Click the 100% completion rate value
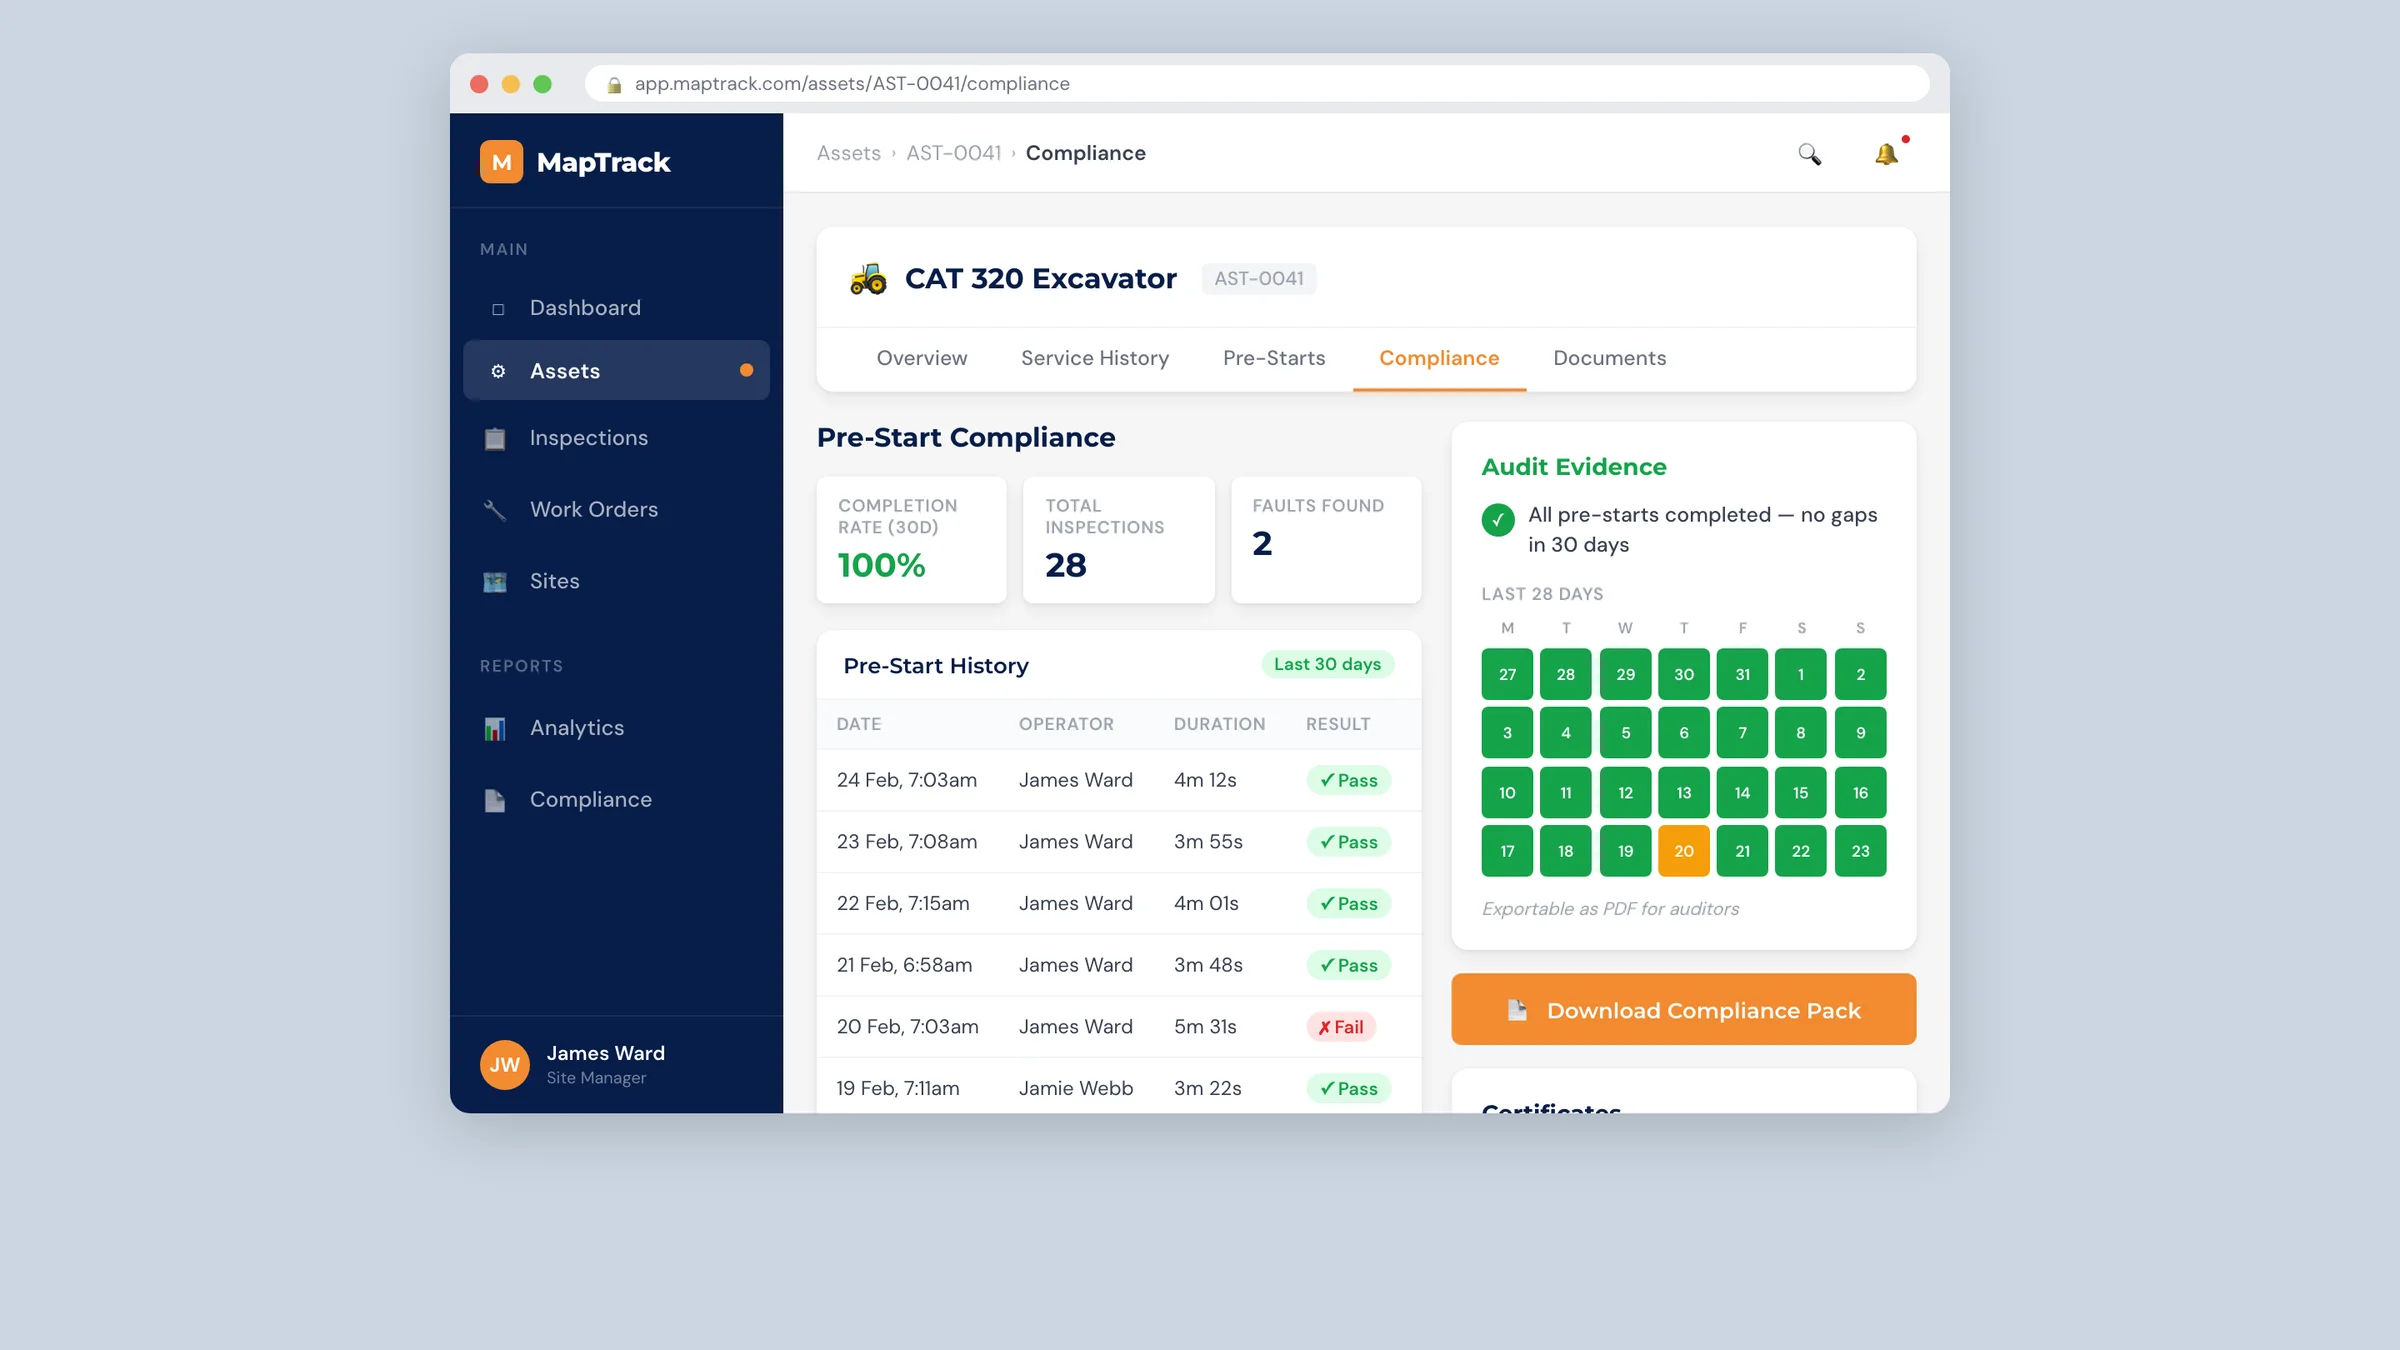2400x1350 pixels. coord(881,565)
